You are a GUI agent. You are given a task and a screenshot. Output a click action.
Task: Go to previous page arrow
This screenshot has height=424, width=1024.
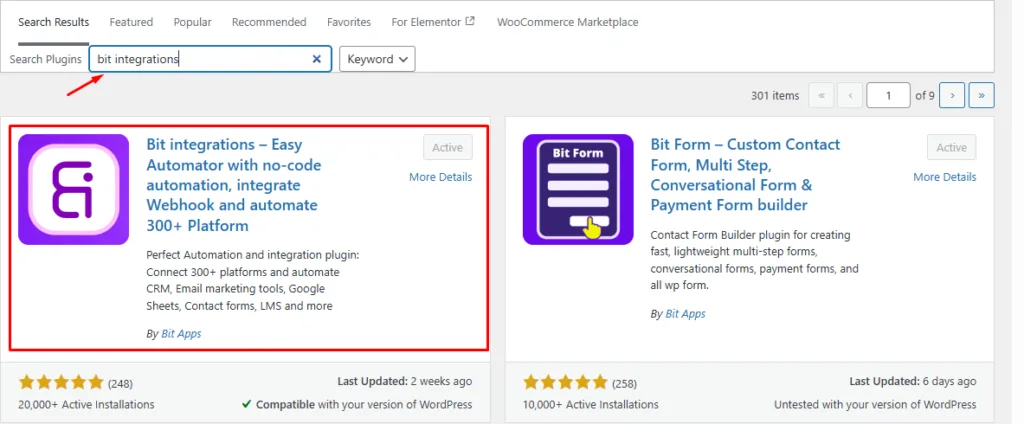(850, 96)
